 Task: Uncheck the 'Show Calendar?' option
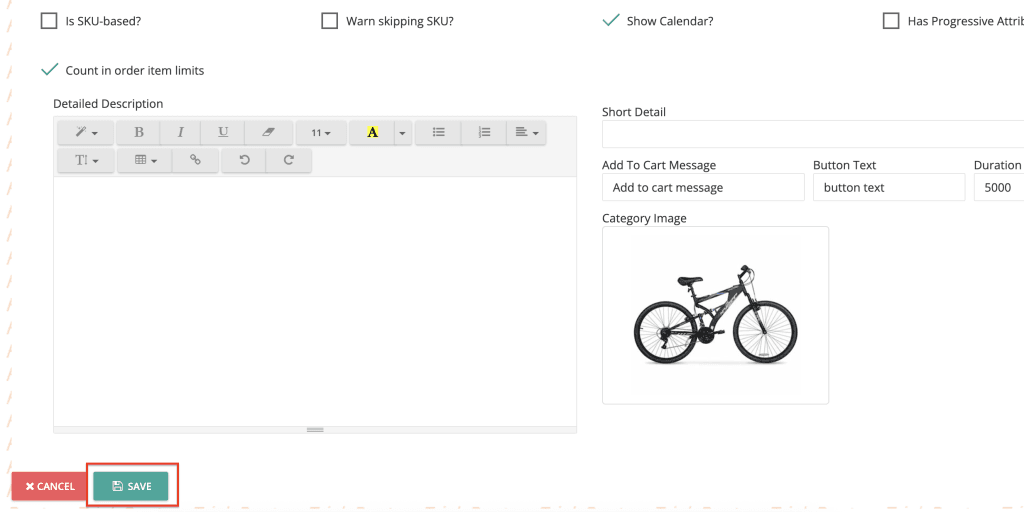tap(611, 21)
